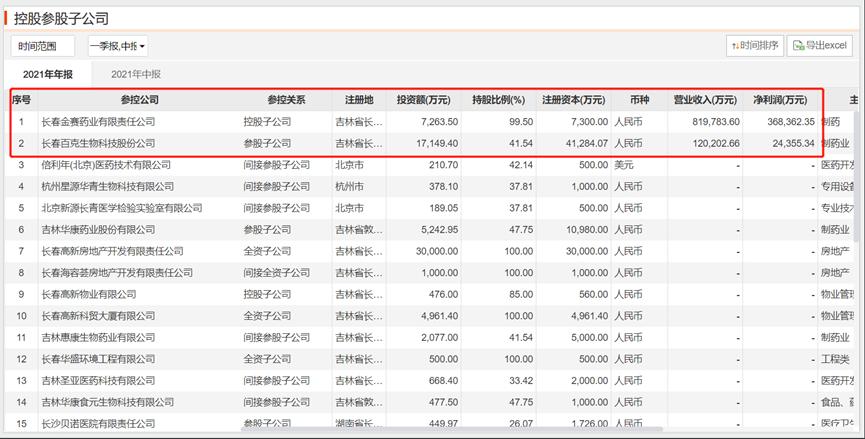Click 控股子公司 relation in row 1
This screenshot has height=439, width=865.
[x=268, y=122]
